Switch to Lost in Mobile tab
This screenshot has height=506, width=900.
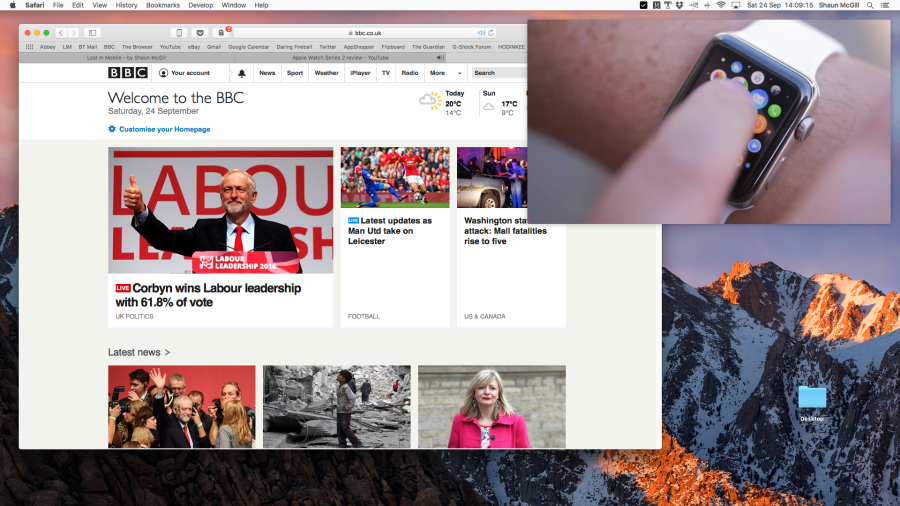point(126,57)
